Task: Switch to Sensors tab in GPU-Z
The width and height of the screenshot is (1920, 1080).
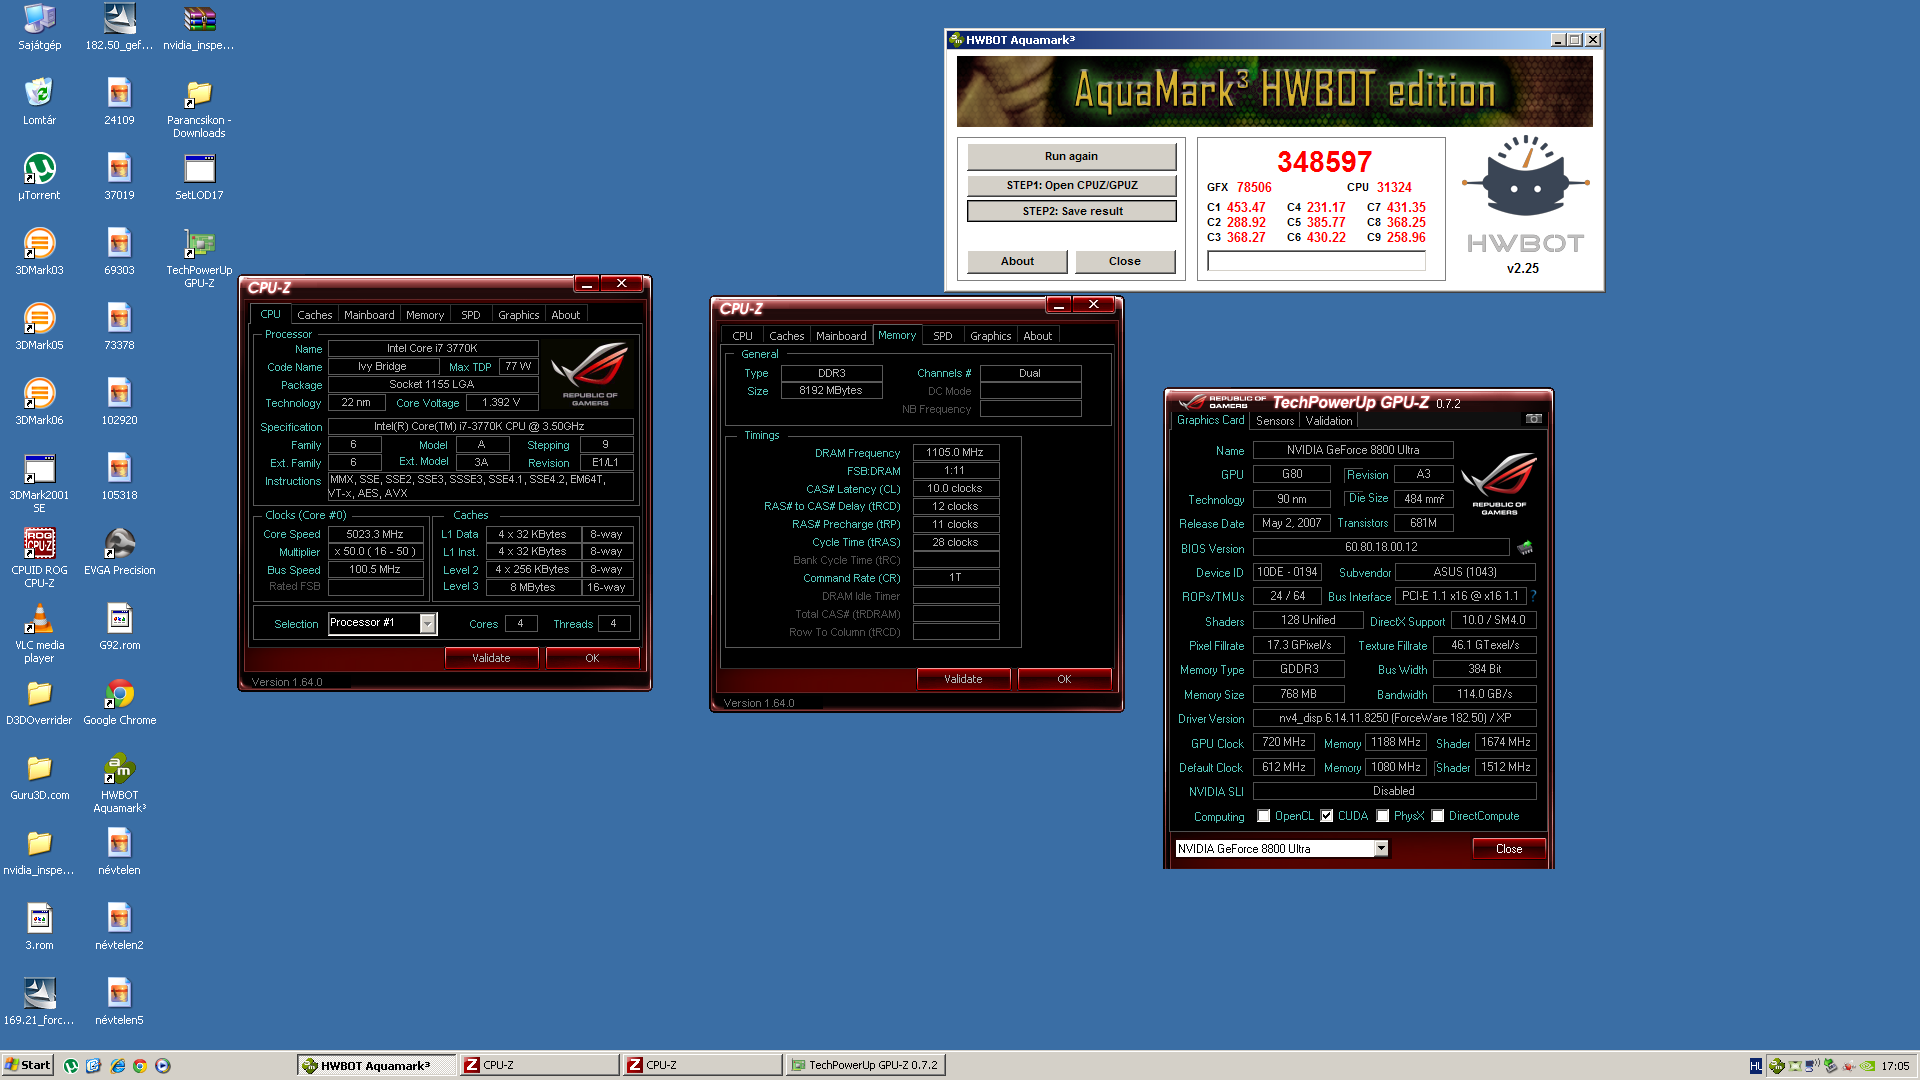Action: click(x=1275, y=421)
